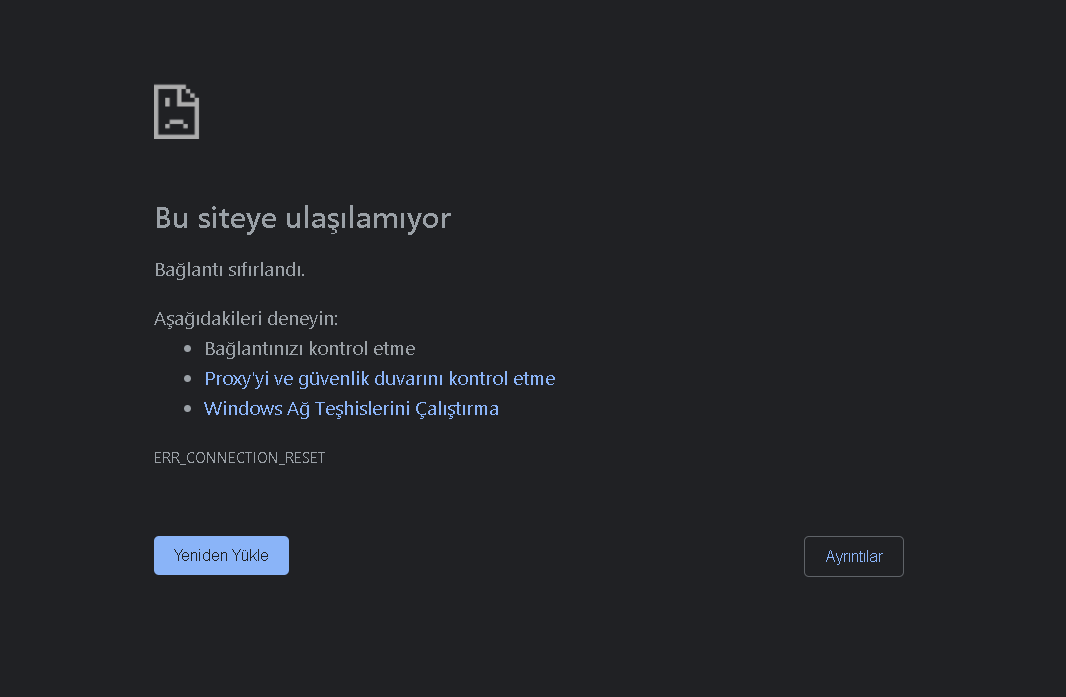Image resolution: width=1066 pixels, height=697 pixels.
Task: Click the ERR_CONNECTION_RESET error code
Action: 239,458
